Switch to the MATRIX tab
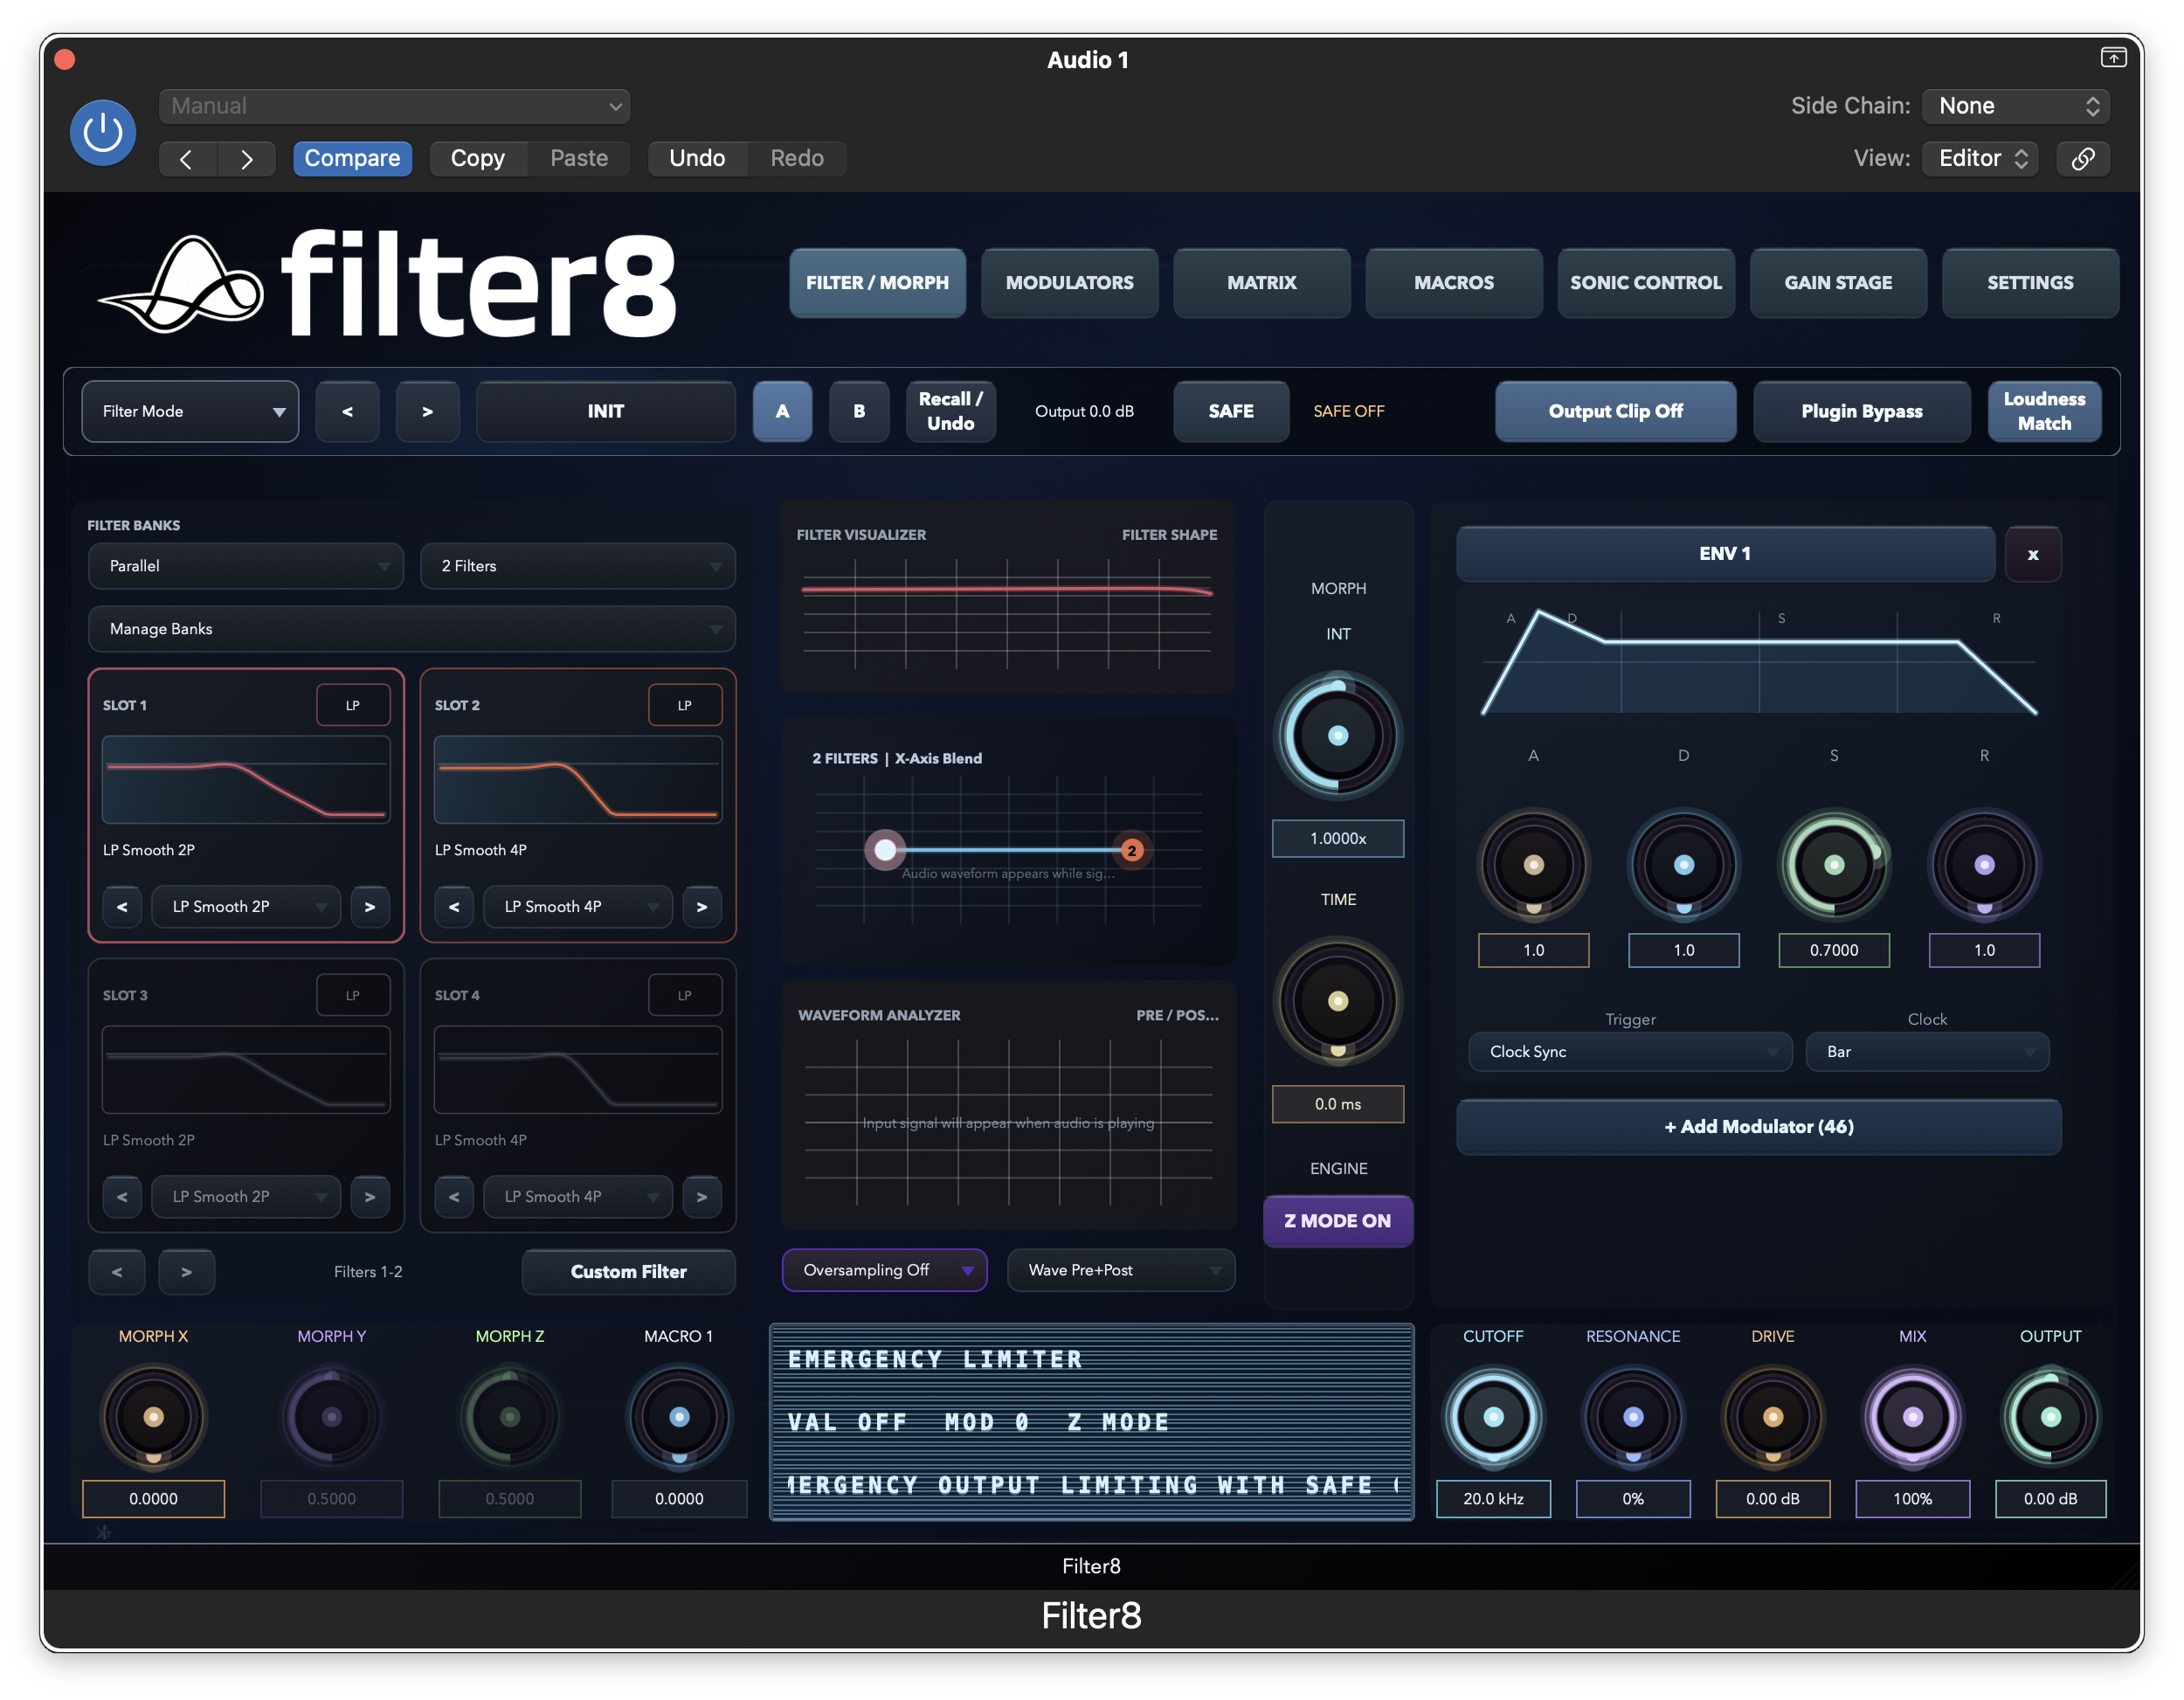Viewport: 2184px width, 1700px height. pos(1261,283)
